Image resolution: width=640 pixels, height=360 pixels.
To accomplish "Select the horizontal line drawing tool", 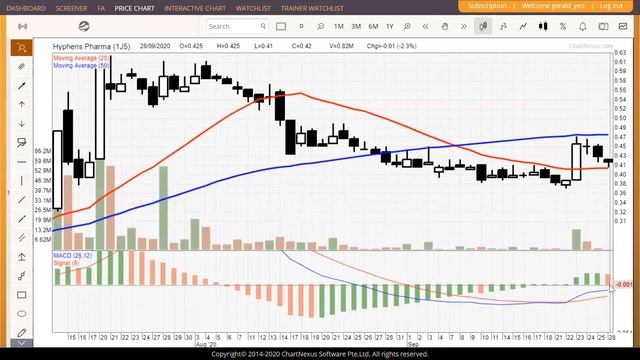I will coord(22,162).
